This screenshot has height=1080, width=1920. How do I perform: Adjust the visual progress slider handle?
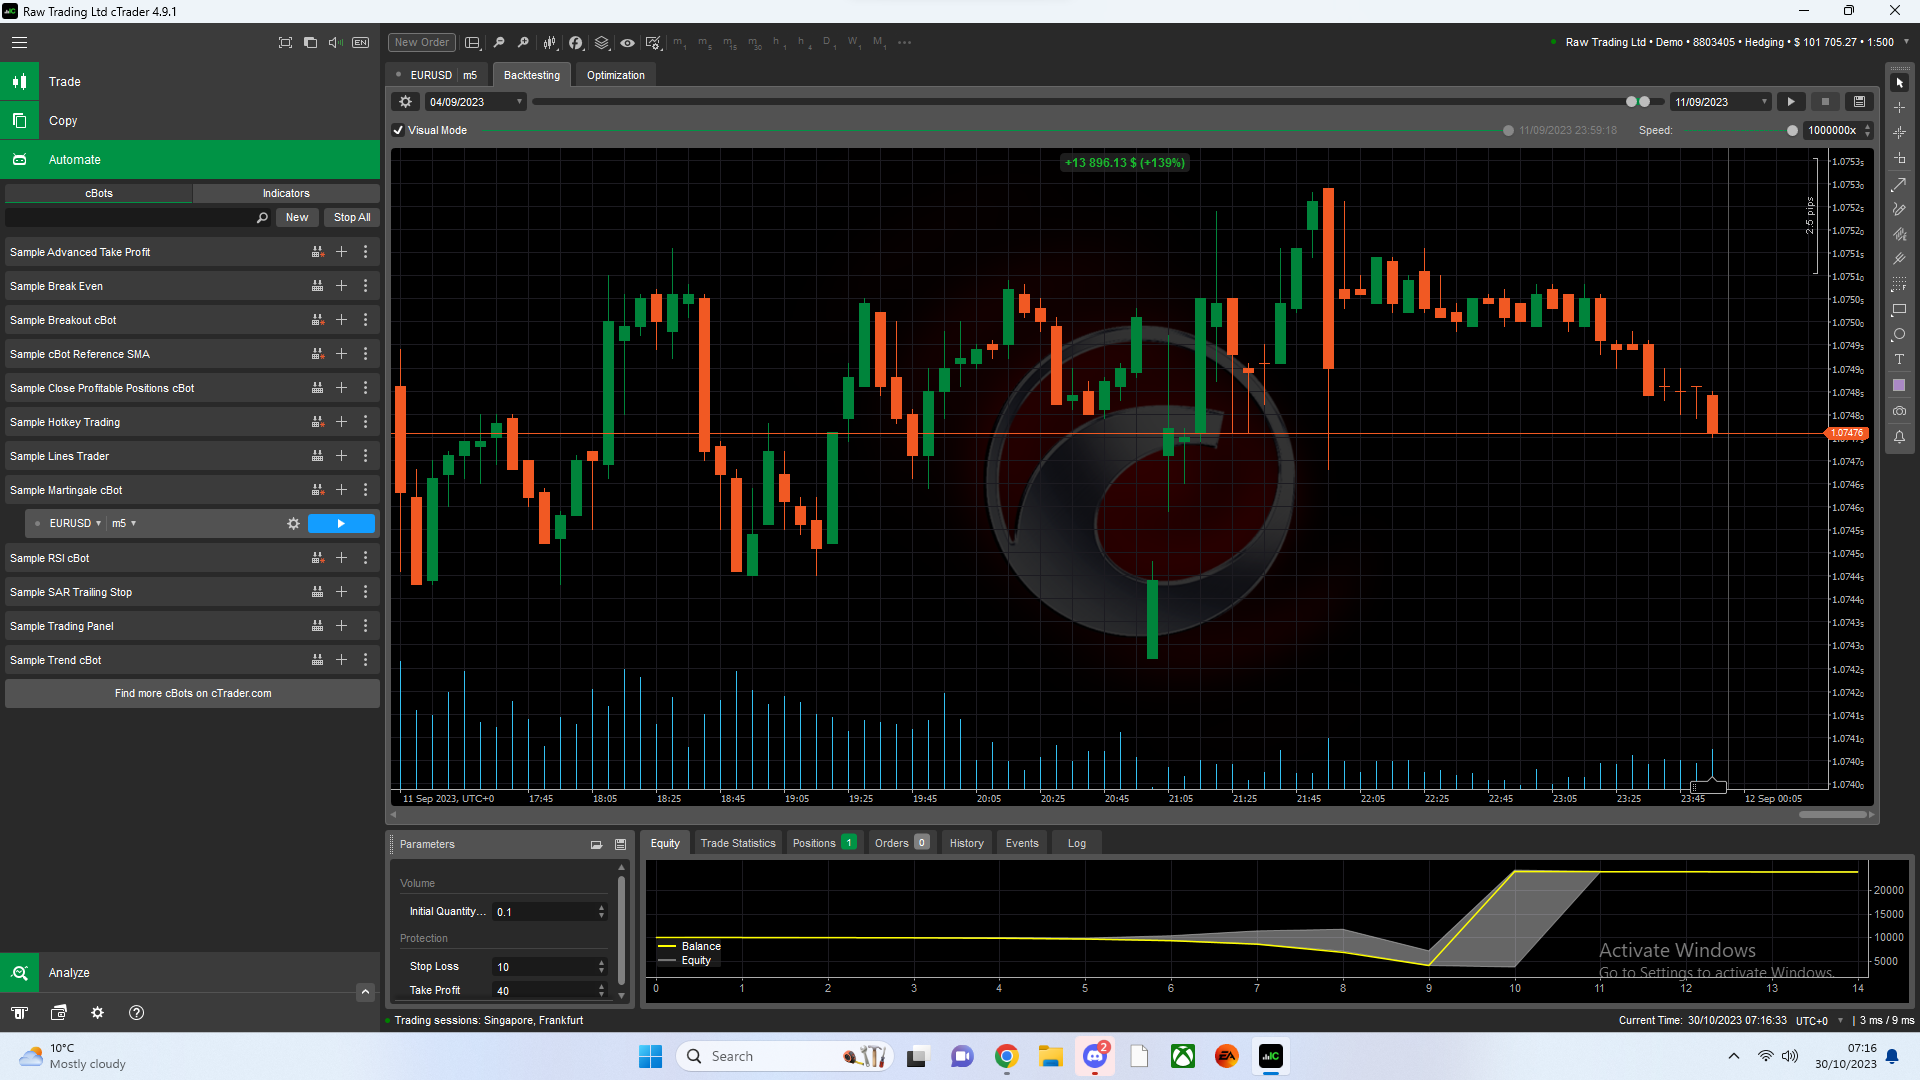1508,130
